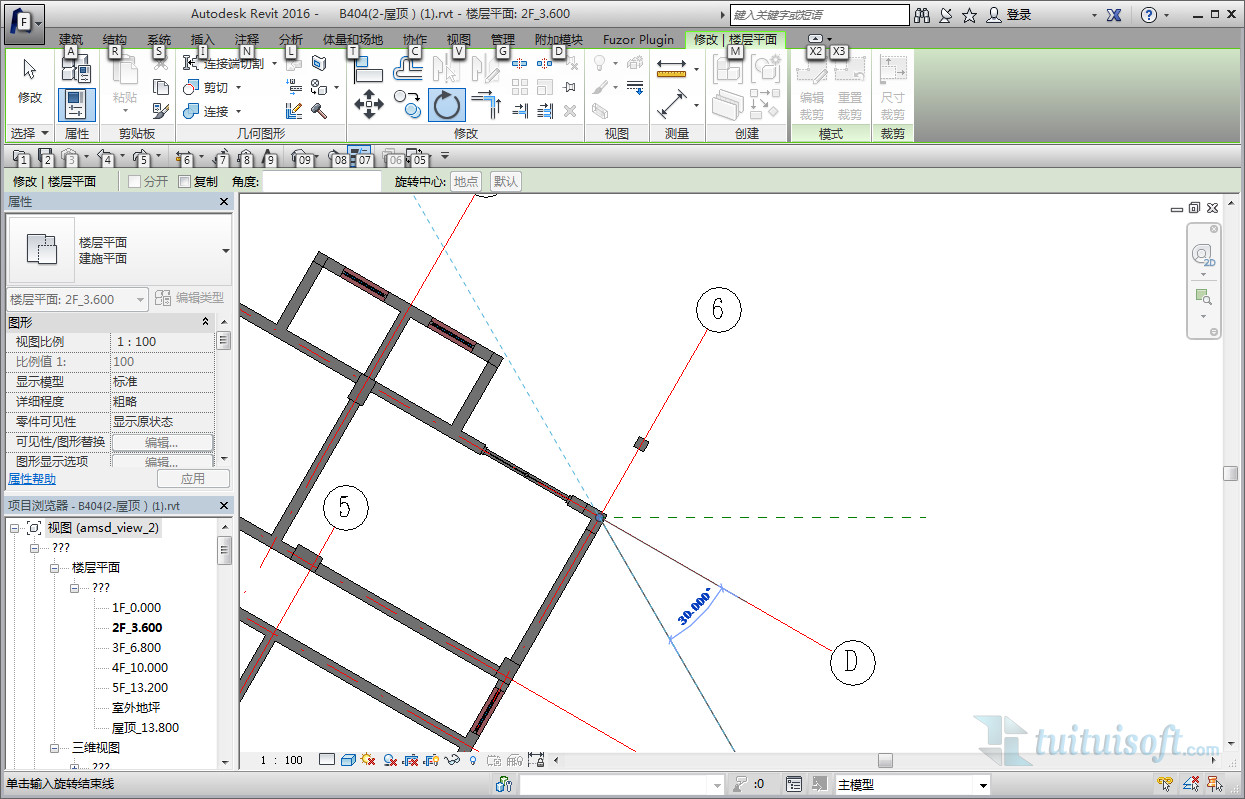Click the 地点 rotation center button
Image resolution: width=1245 pixels, height=799 pixels.
coord(466,182)
